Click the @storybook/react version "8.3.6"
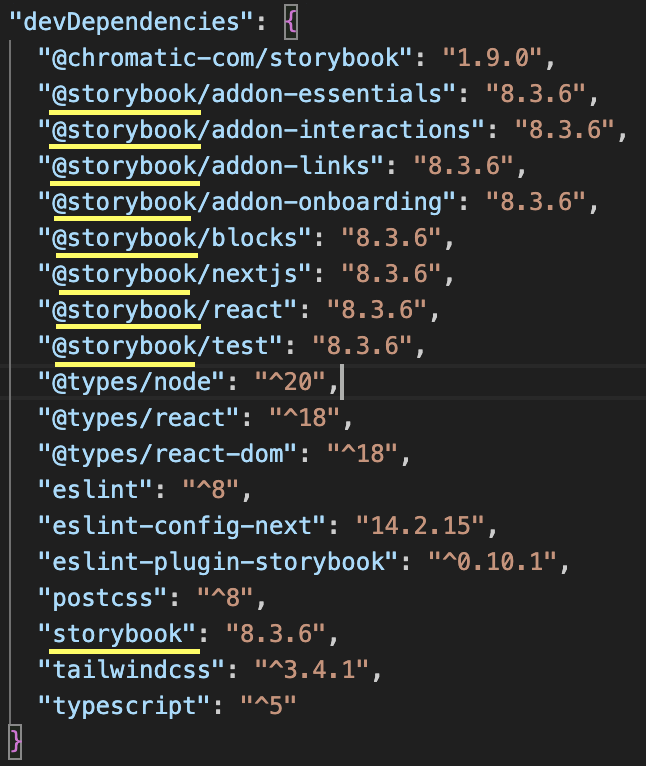The width and height of the screenshot is (646, 766). point(377,310)
